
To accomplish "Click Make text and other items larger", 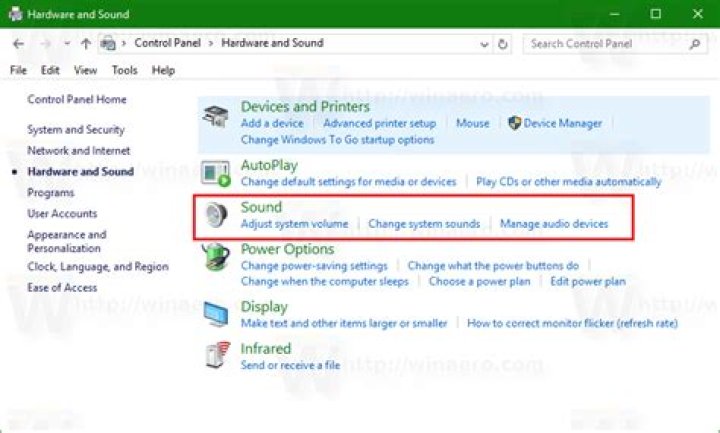I will [344, 323].
